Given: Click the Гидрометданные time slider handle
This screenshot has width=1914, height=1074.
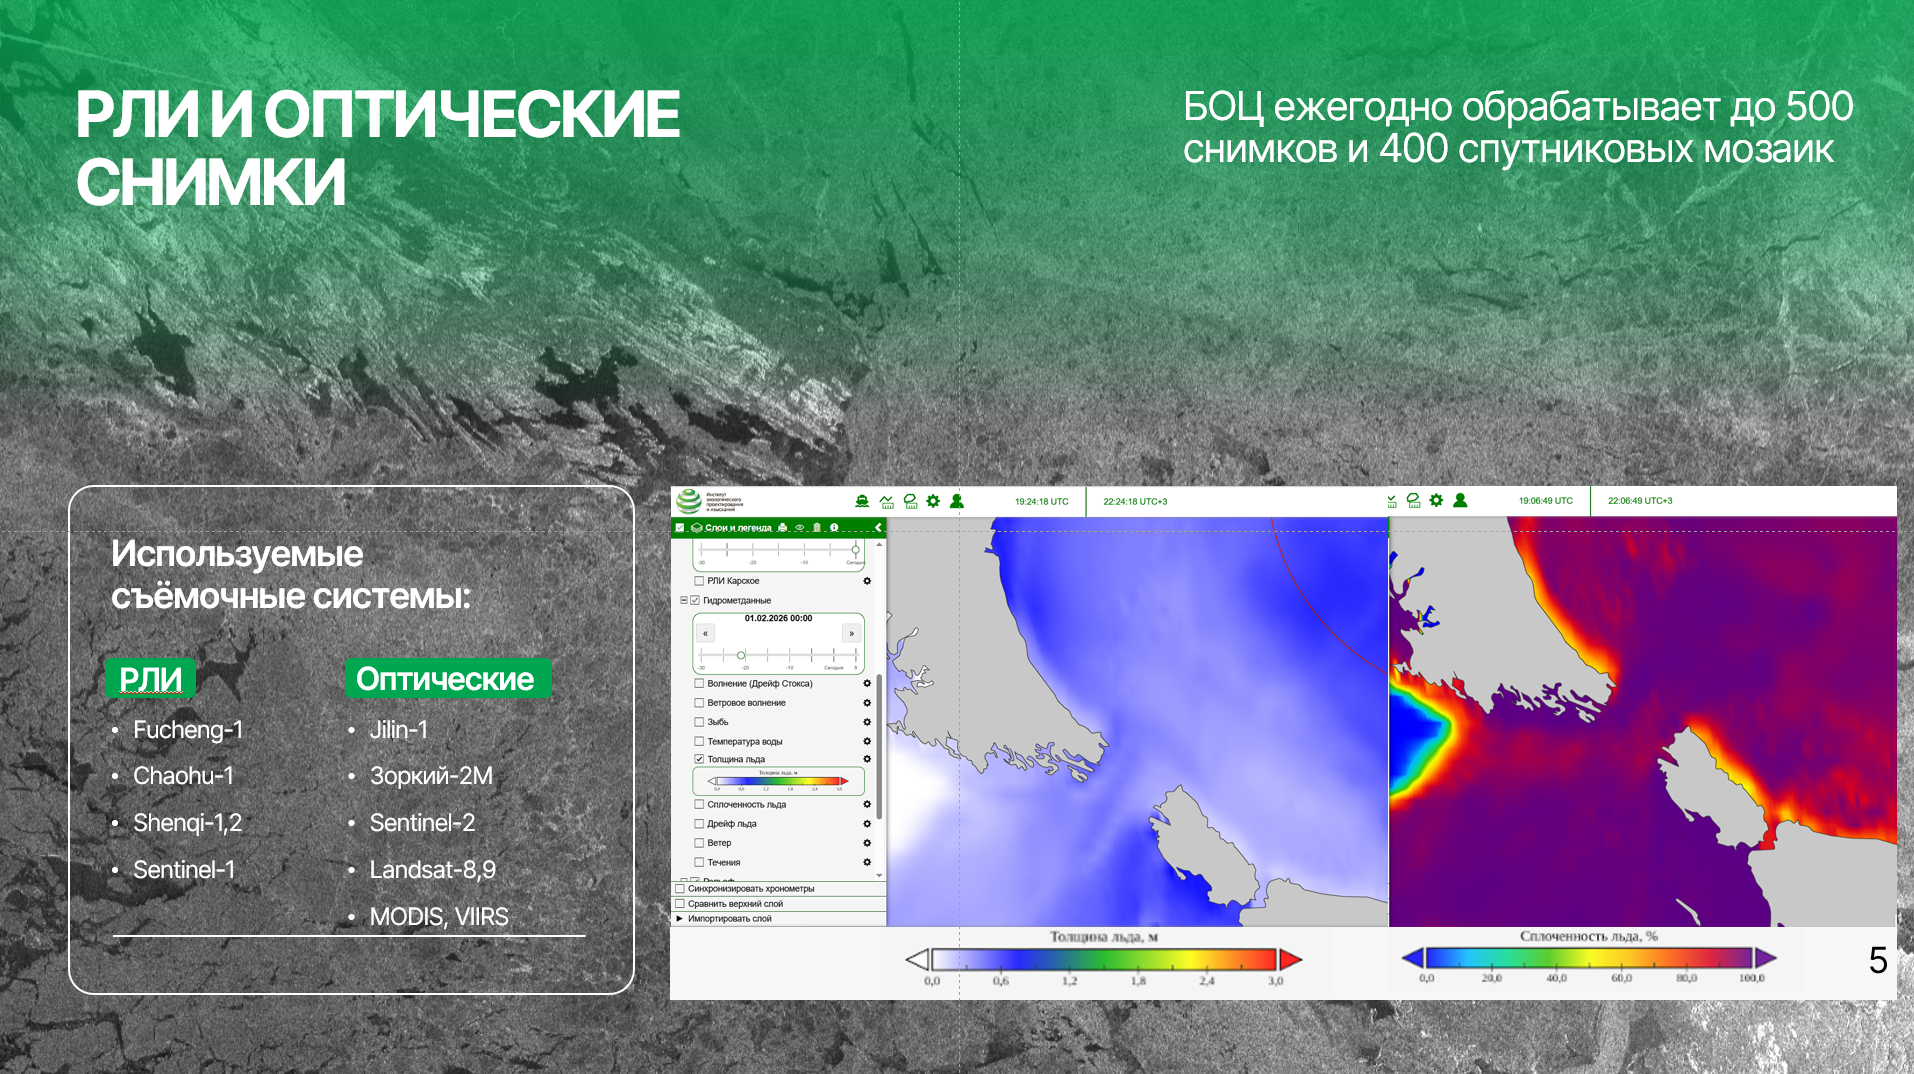Looking at the screenshot, I should click(x=741, y=655).
